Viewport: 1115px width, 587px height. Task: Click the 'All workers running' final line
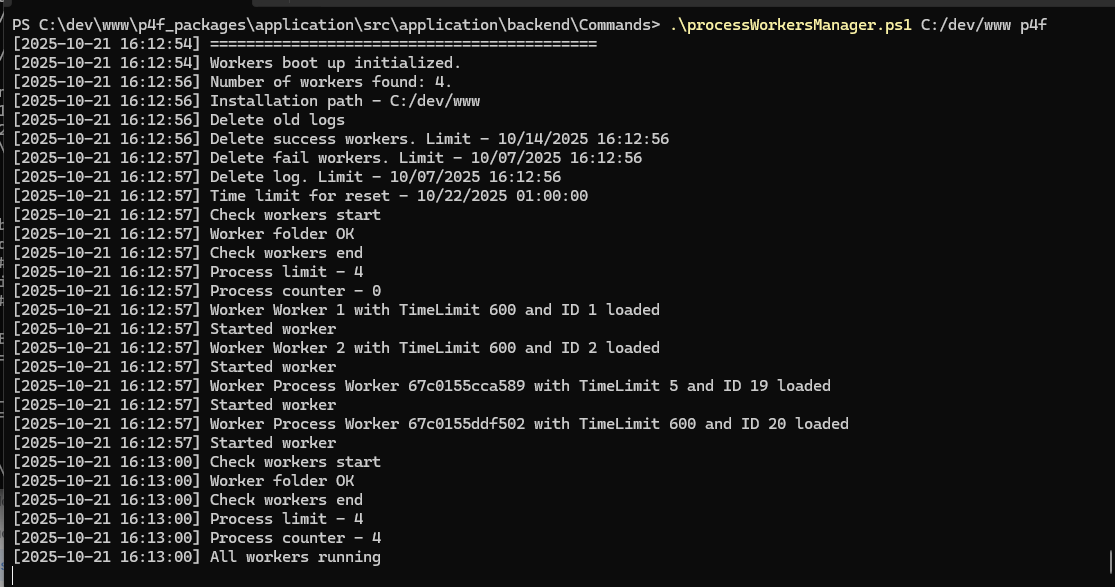click(295, 557)
